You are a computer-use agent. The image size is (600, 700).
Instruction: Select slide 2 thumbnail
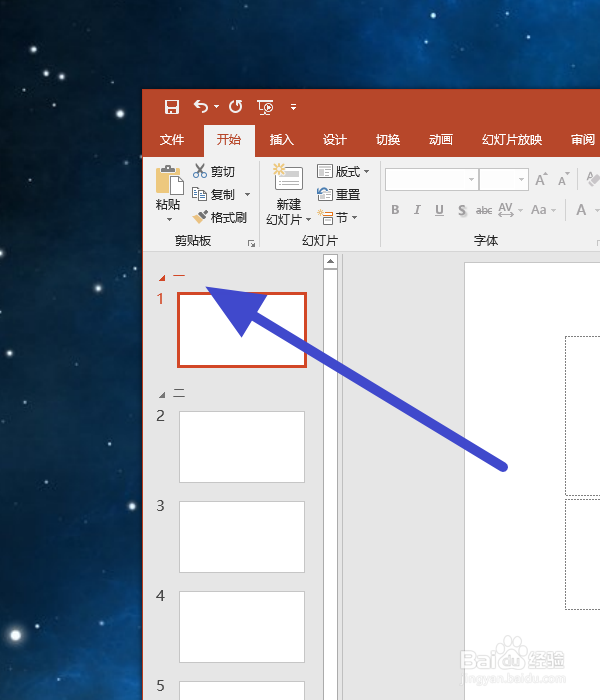tap(242, 447)
